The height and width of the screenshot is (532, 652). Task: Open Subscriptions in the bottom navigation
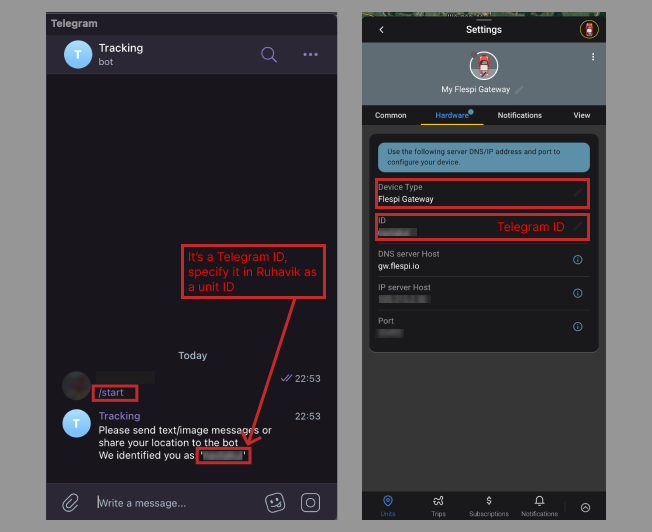coord(489,506)
